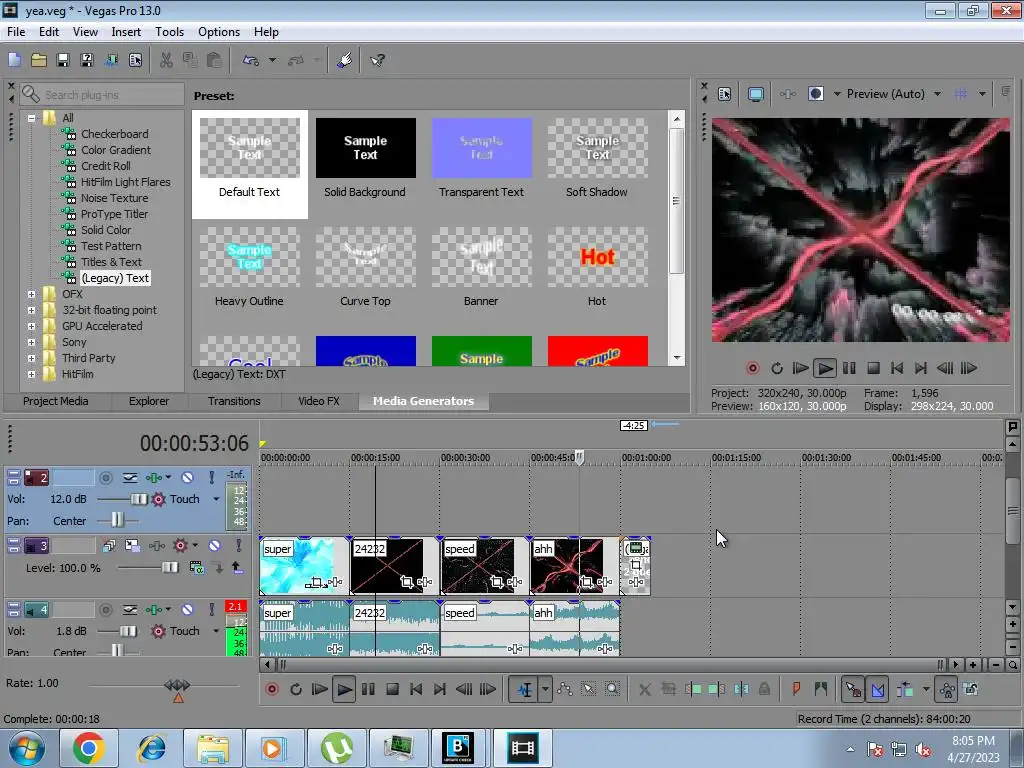Launch Google Chrome from the taskbar
Screen dimensions: 1024x768
[89, 748]
